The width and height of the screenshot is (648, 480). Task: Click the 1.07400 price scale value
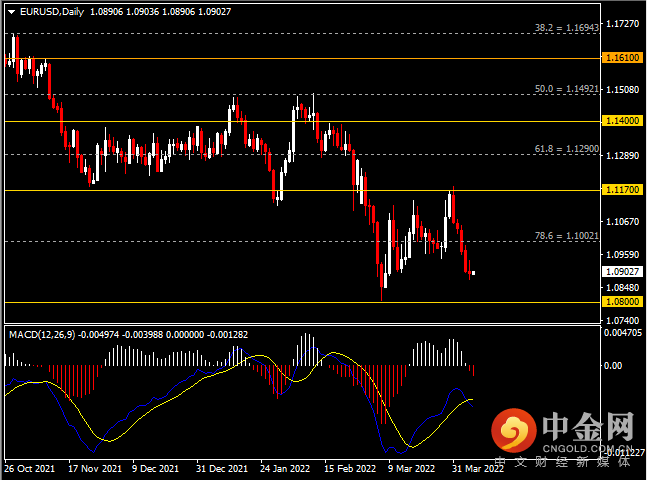622,320
